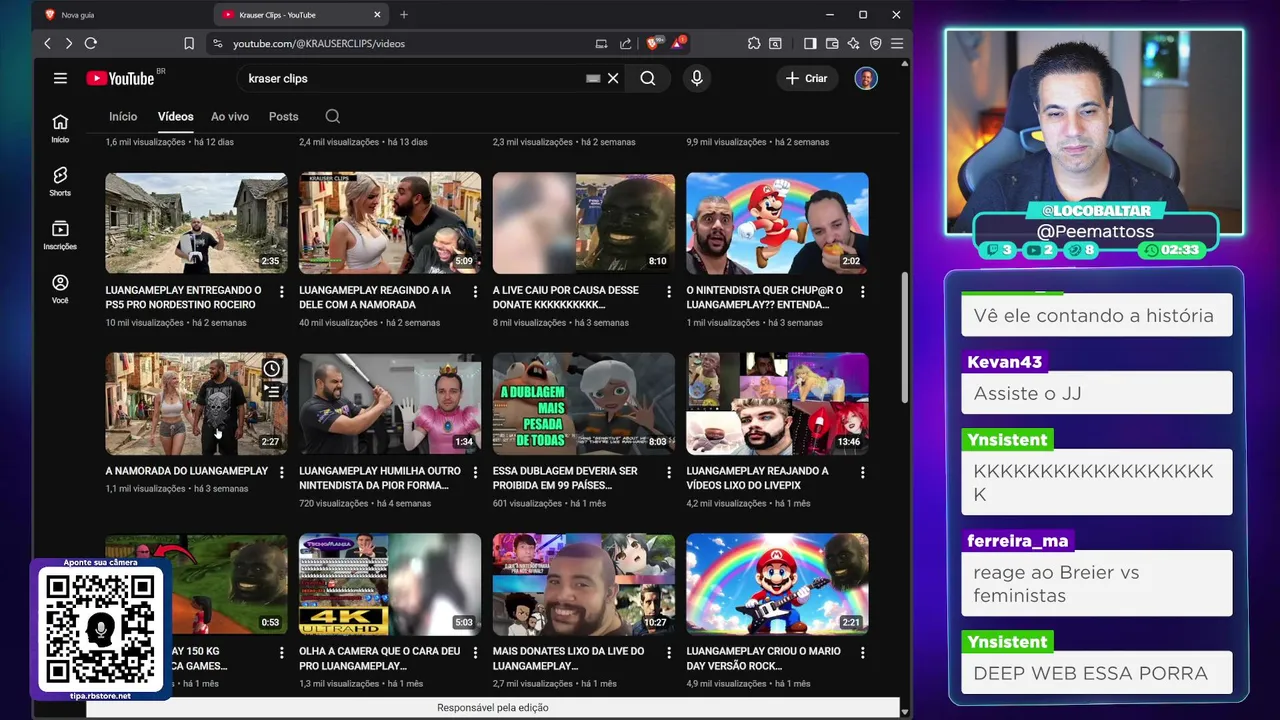Viewport: 1280px width, 720px height.
Task: Open the Mario guitar 2:21 thumbnail
Action: 777,583
